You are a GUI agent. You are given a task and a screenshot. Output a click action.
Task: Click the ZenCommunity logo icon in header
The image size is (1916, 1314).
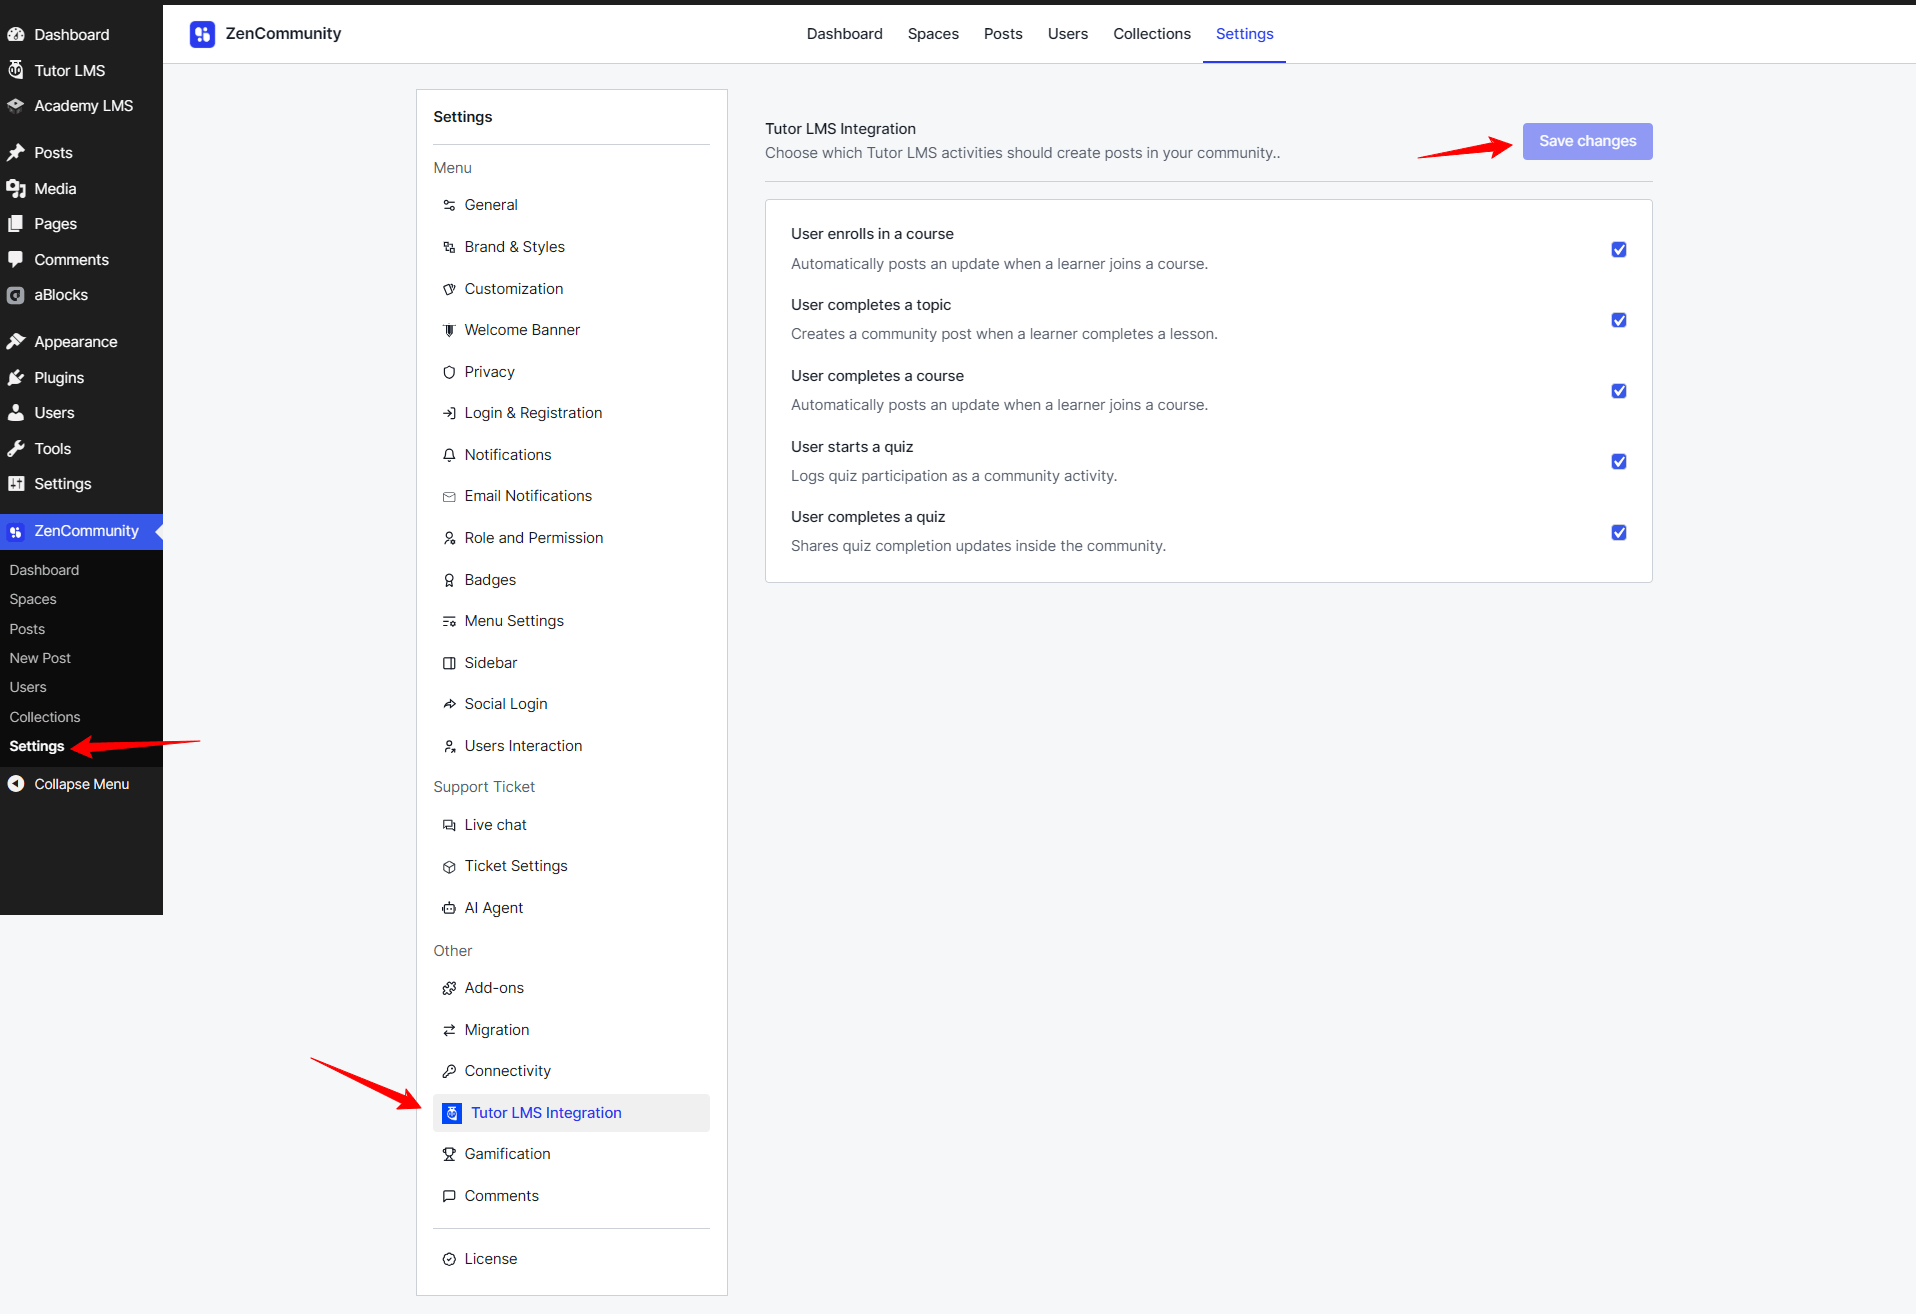pos(202,34)
